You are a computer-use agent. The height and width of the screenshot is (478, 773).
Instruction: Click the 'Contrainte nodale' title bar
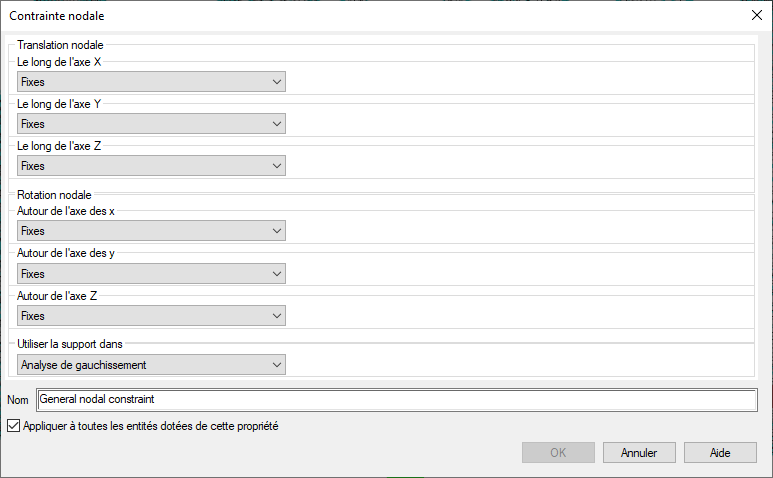click(300, 15)
